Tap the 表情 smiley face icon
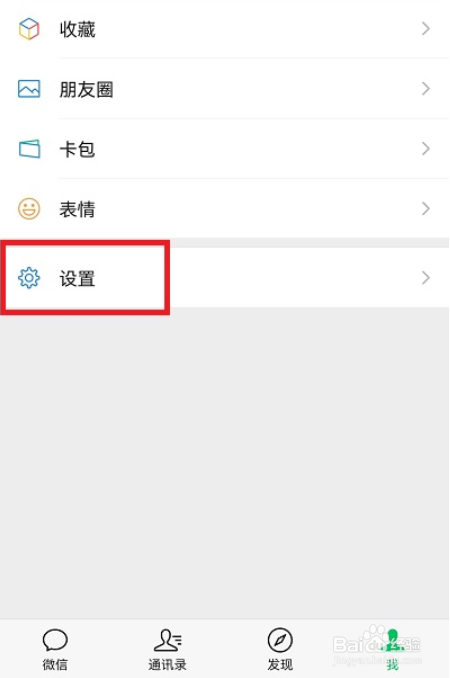450x678 pixels. point(29,209)
